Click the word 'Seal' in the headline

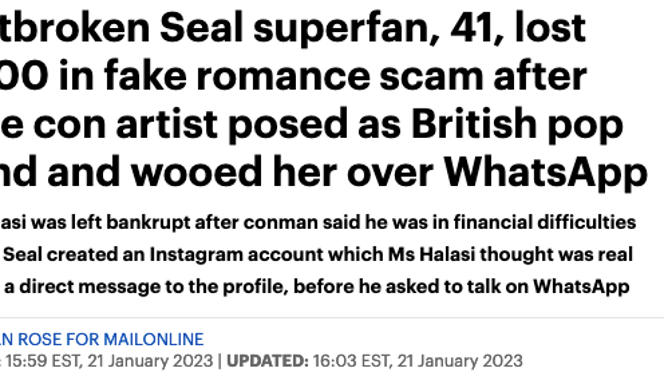201,29
